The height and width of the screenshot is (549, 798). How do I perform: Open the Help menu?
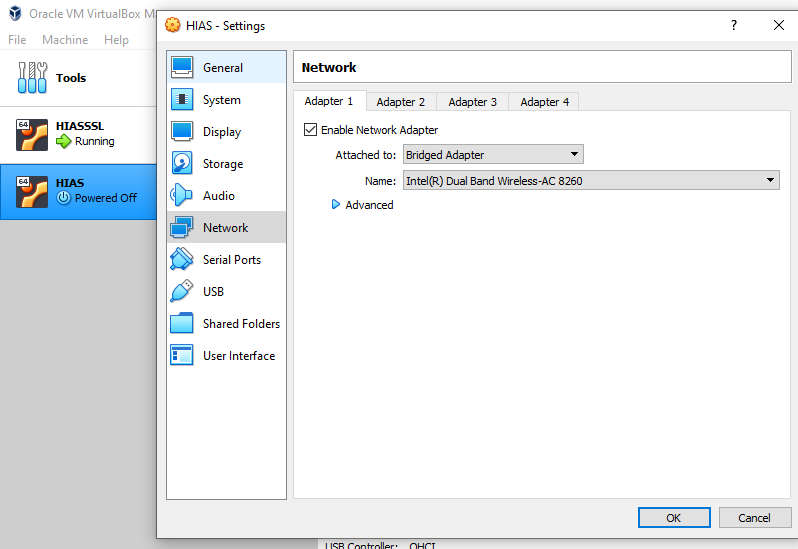(116, 40)
